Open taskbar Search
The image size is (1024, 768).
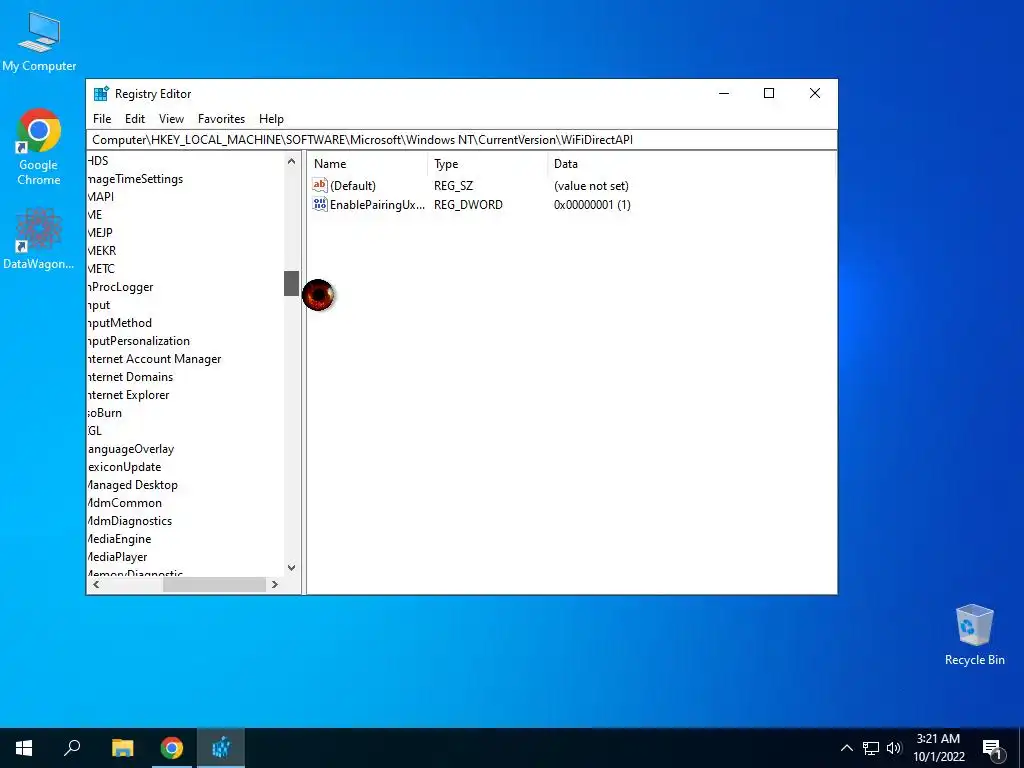pyautogui.click(x=72, y=748)
